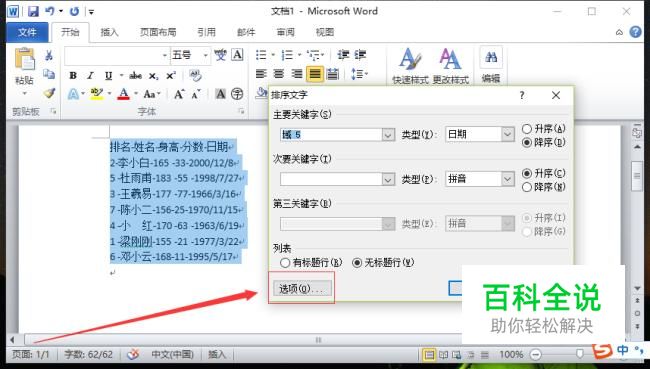This screenshot has width=650, height=369.
Task: Select Descending (D) for primary key
Action: click(527, 143)
